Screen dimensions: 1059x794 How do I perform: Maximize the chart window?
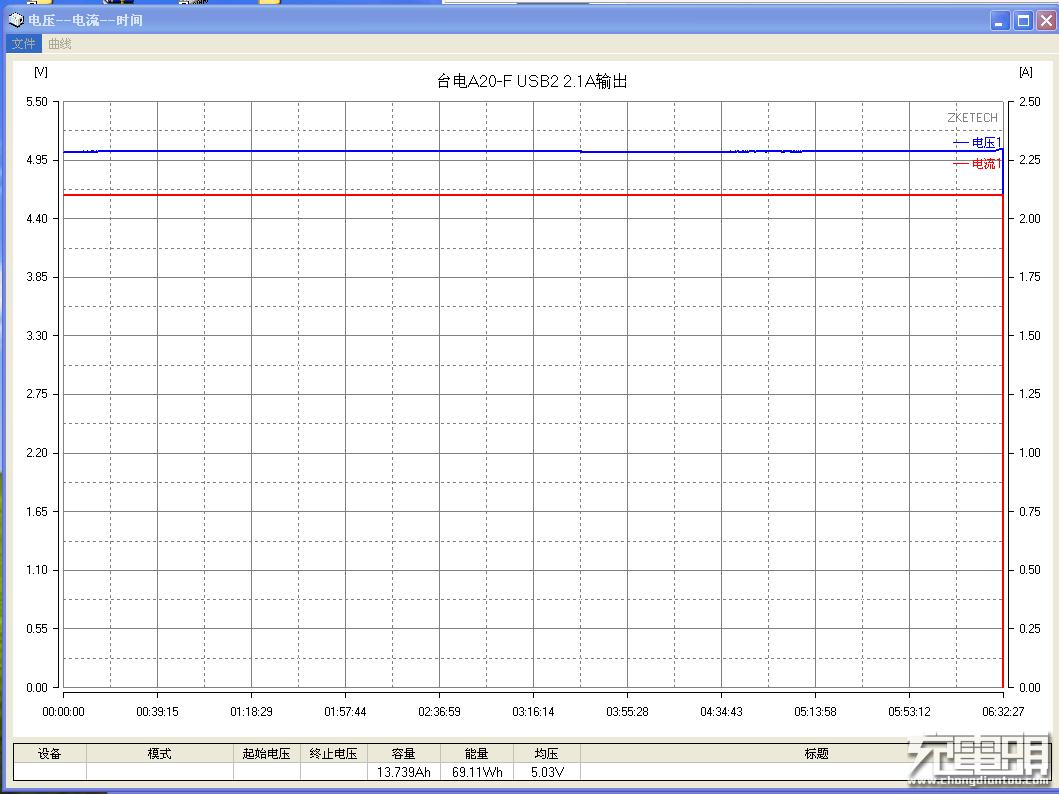pos(1022,19)
